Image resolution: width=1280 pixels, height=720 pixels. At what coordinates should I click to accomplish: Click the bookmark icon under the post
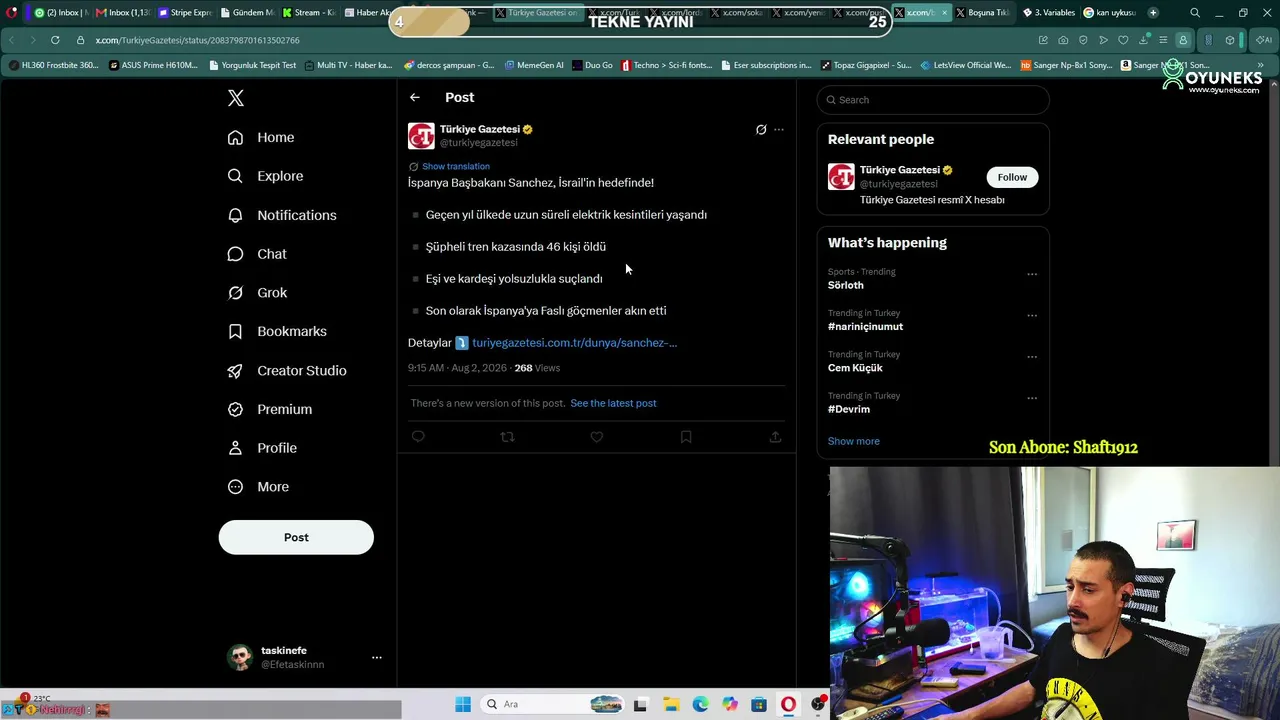point(686,437)
